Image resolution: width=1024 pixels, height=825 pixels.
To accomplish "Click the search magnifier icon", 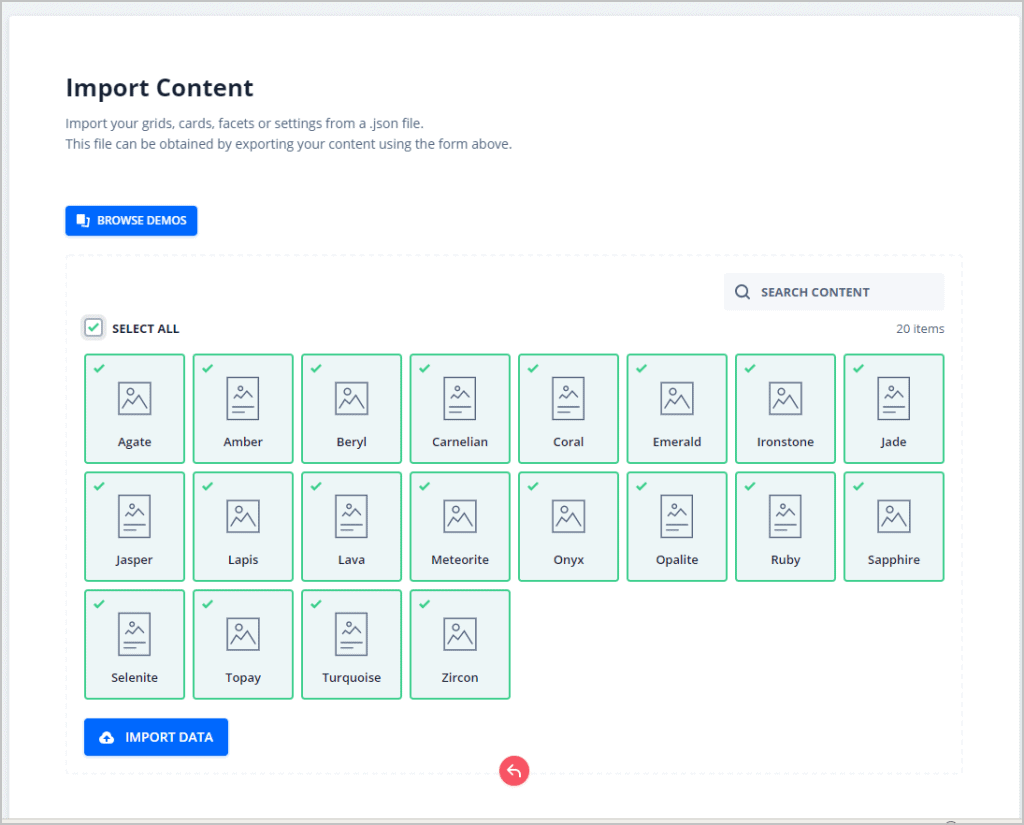I will pos(742,292).
